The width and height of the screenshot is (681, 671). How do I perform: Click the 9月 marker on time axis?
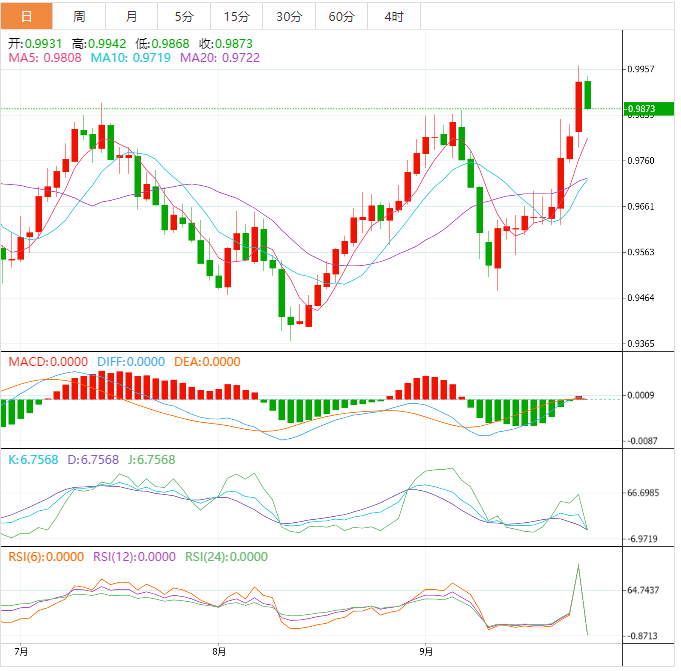[427, 651]
